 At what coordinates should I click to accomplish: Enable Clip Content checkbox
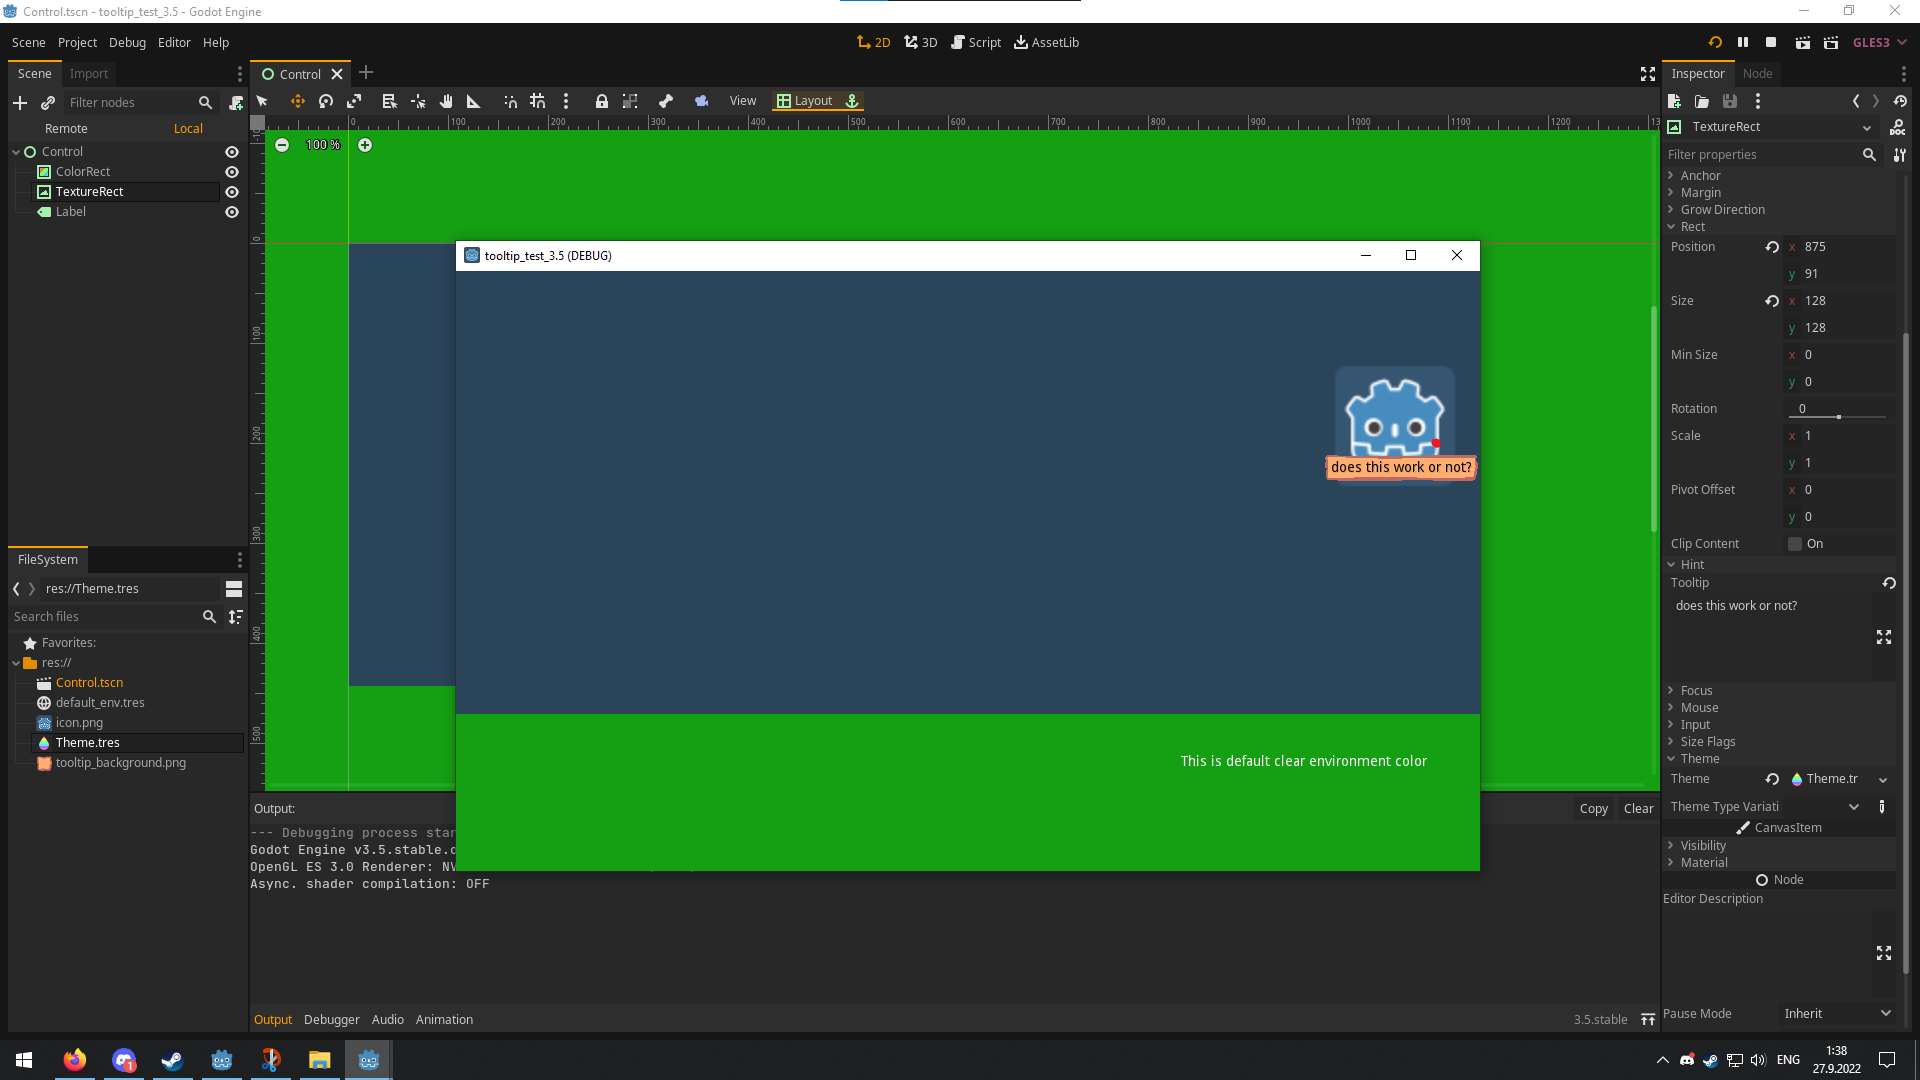1795,544
